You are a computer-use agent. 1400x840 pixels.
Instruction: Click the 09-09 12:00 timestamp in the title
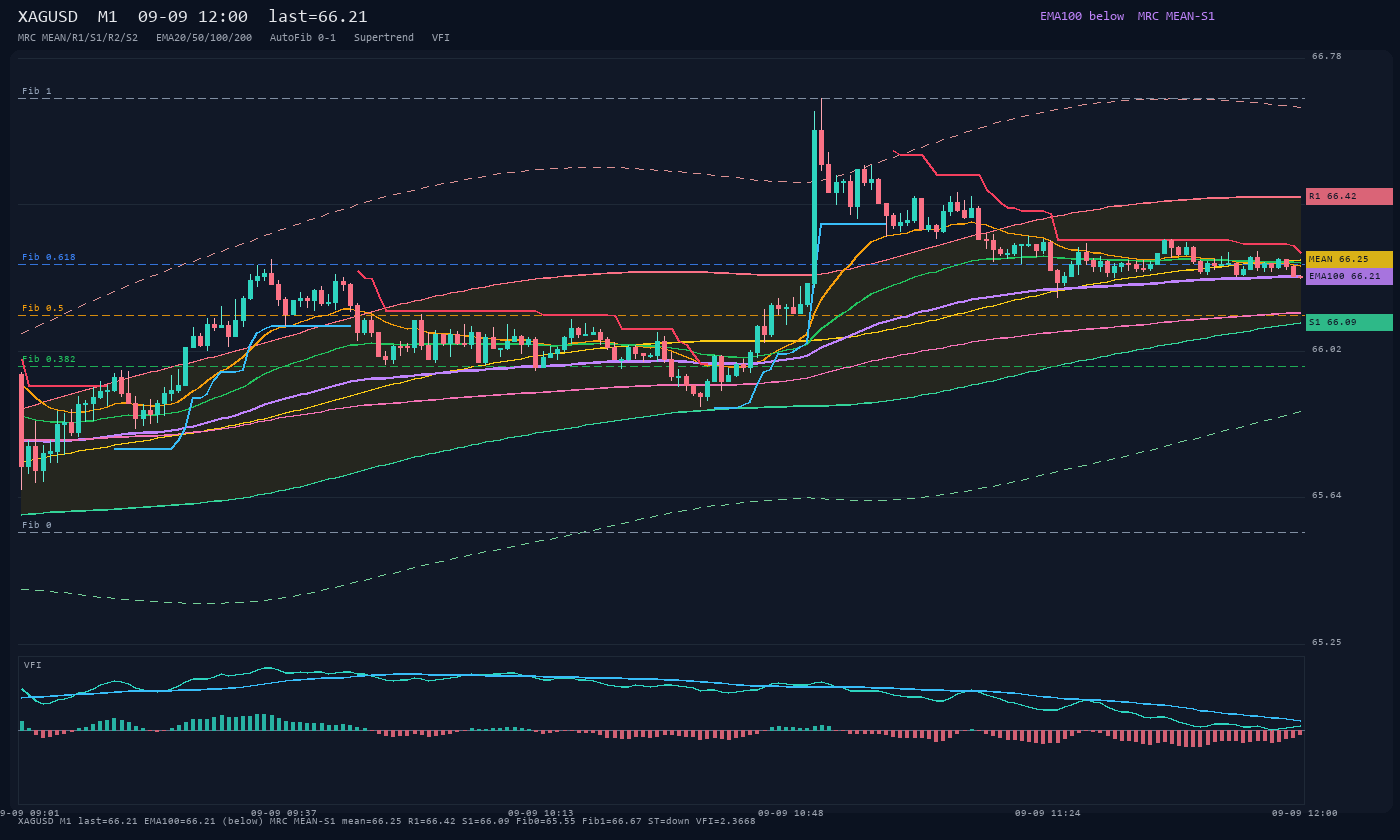point(193,17)
